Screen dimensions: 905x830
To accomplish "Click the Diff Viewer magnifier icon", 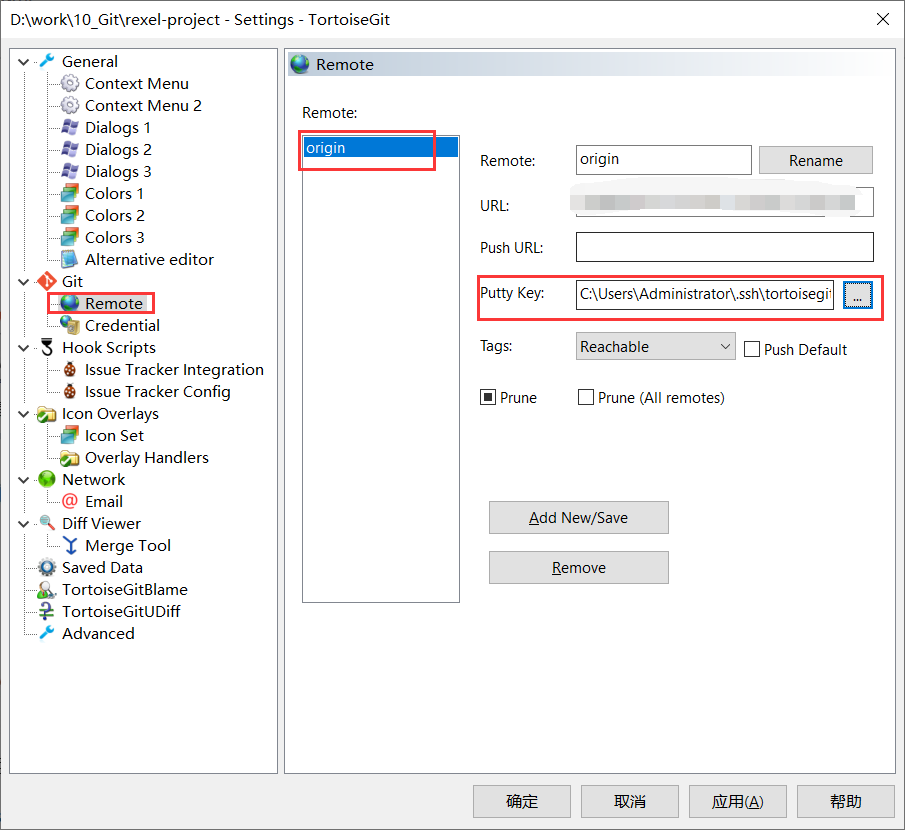I will point(47,523).
